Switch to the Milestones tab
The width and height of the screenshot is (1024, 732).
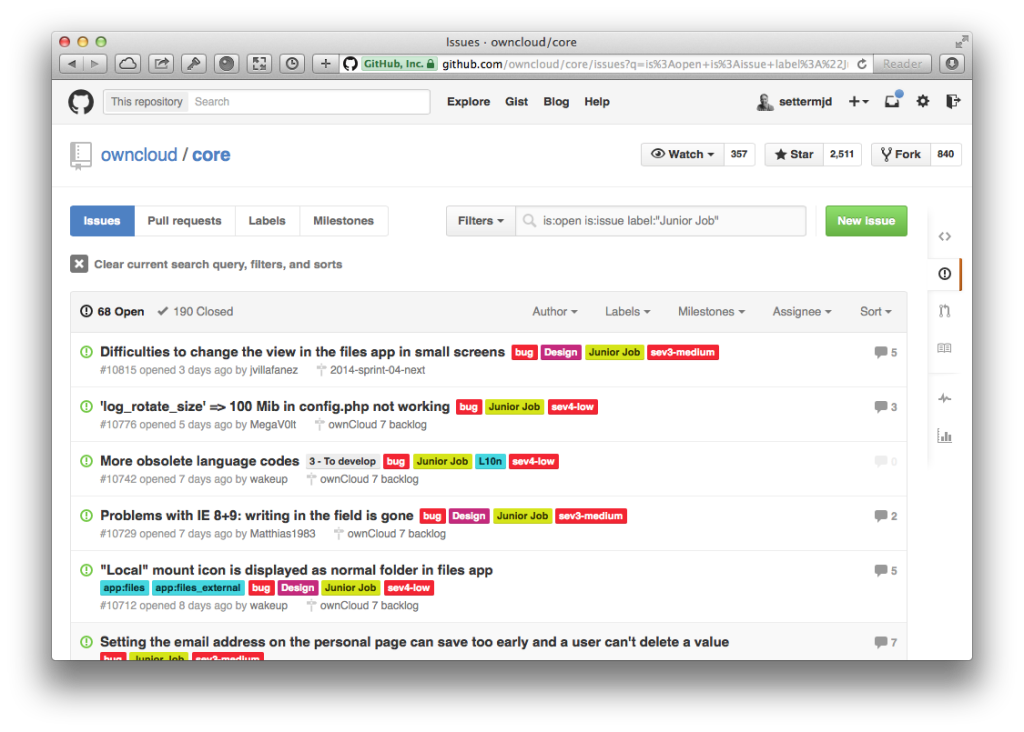click(343, 221)
